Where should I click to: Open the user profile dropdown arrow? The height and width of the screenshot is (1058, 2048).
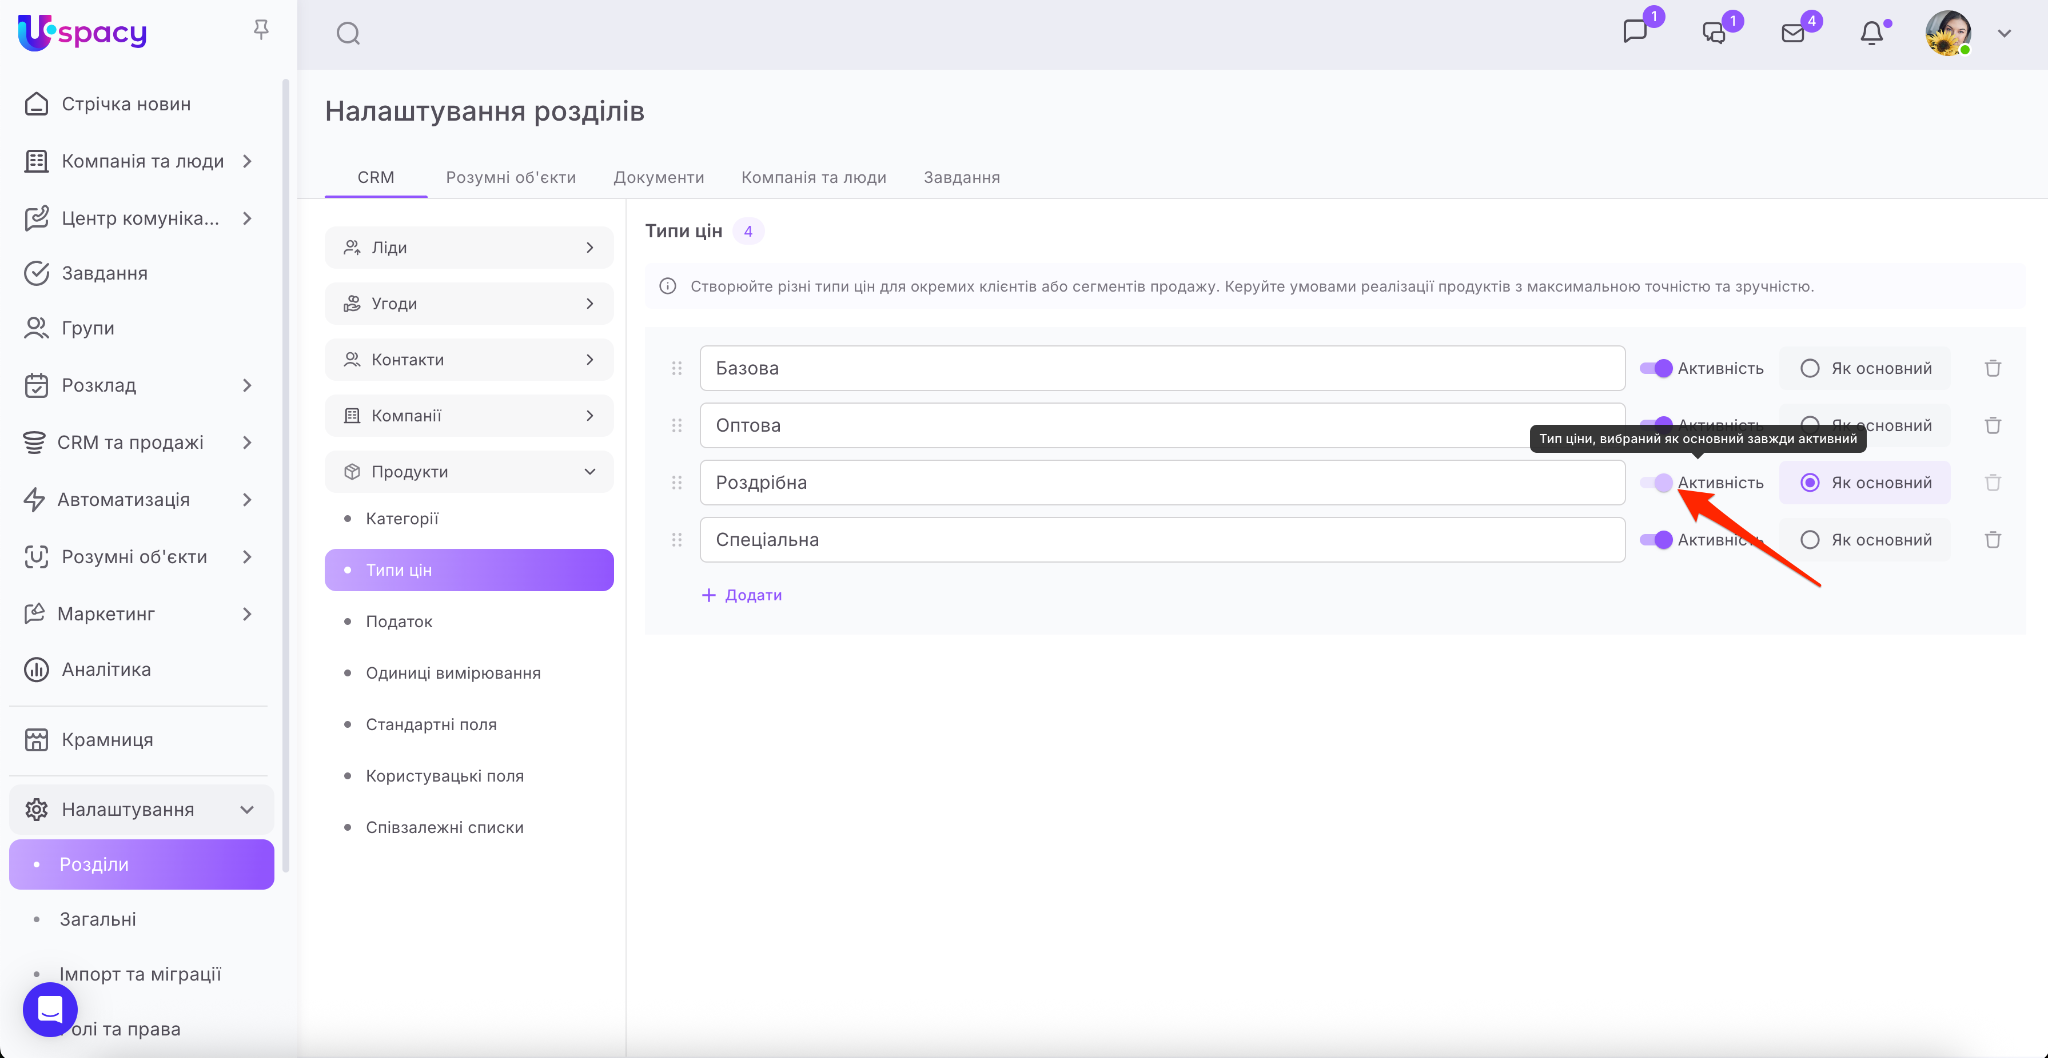(x=2004, y=34)
